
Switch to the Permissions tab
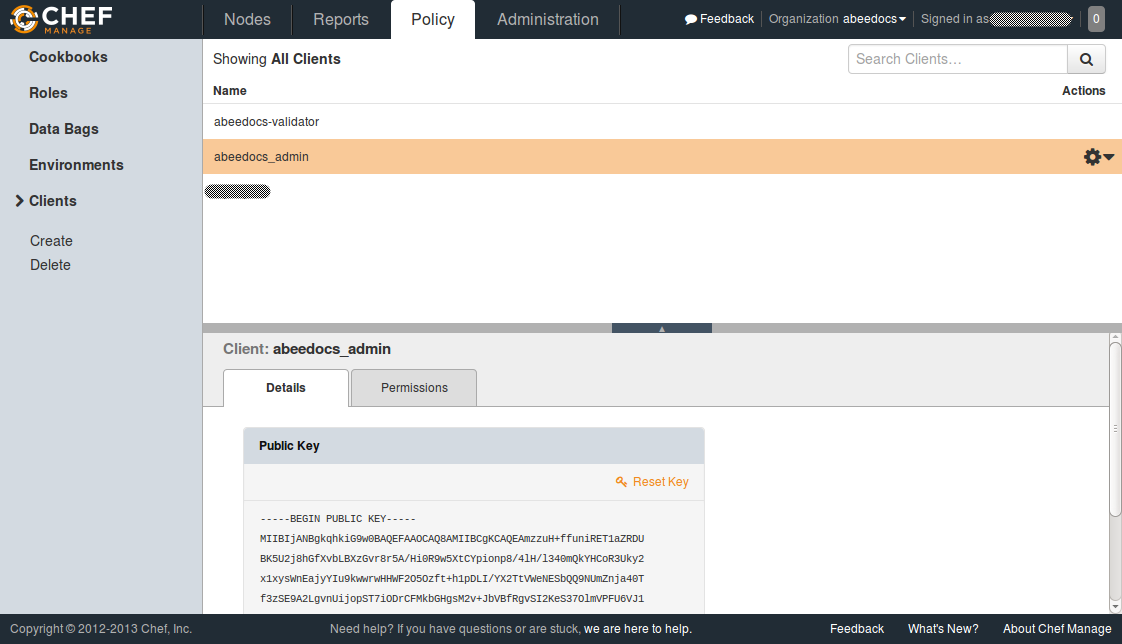pyautogui.click(x=414, y=388)
